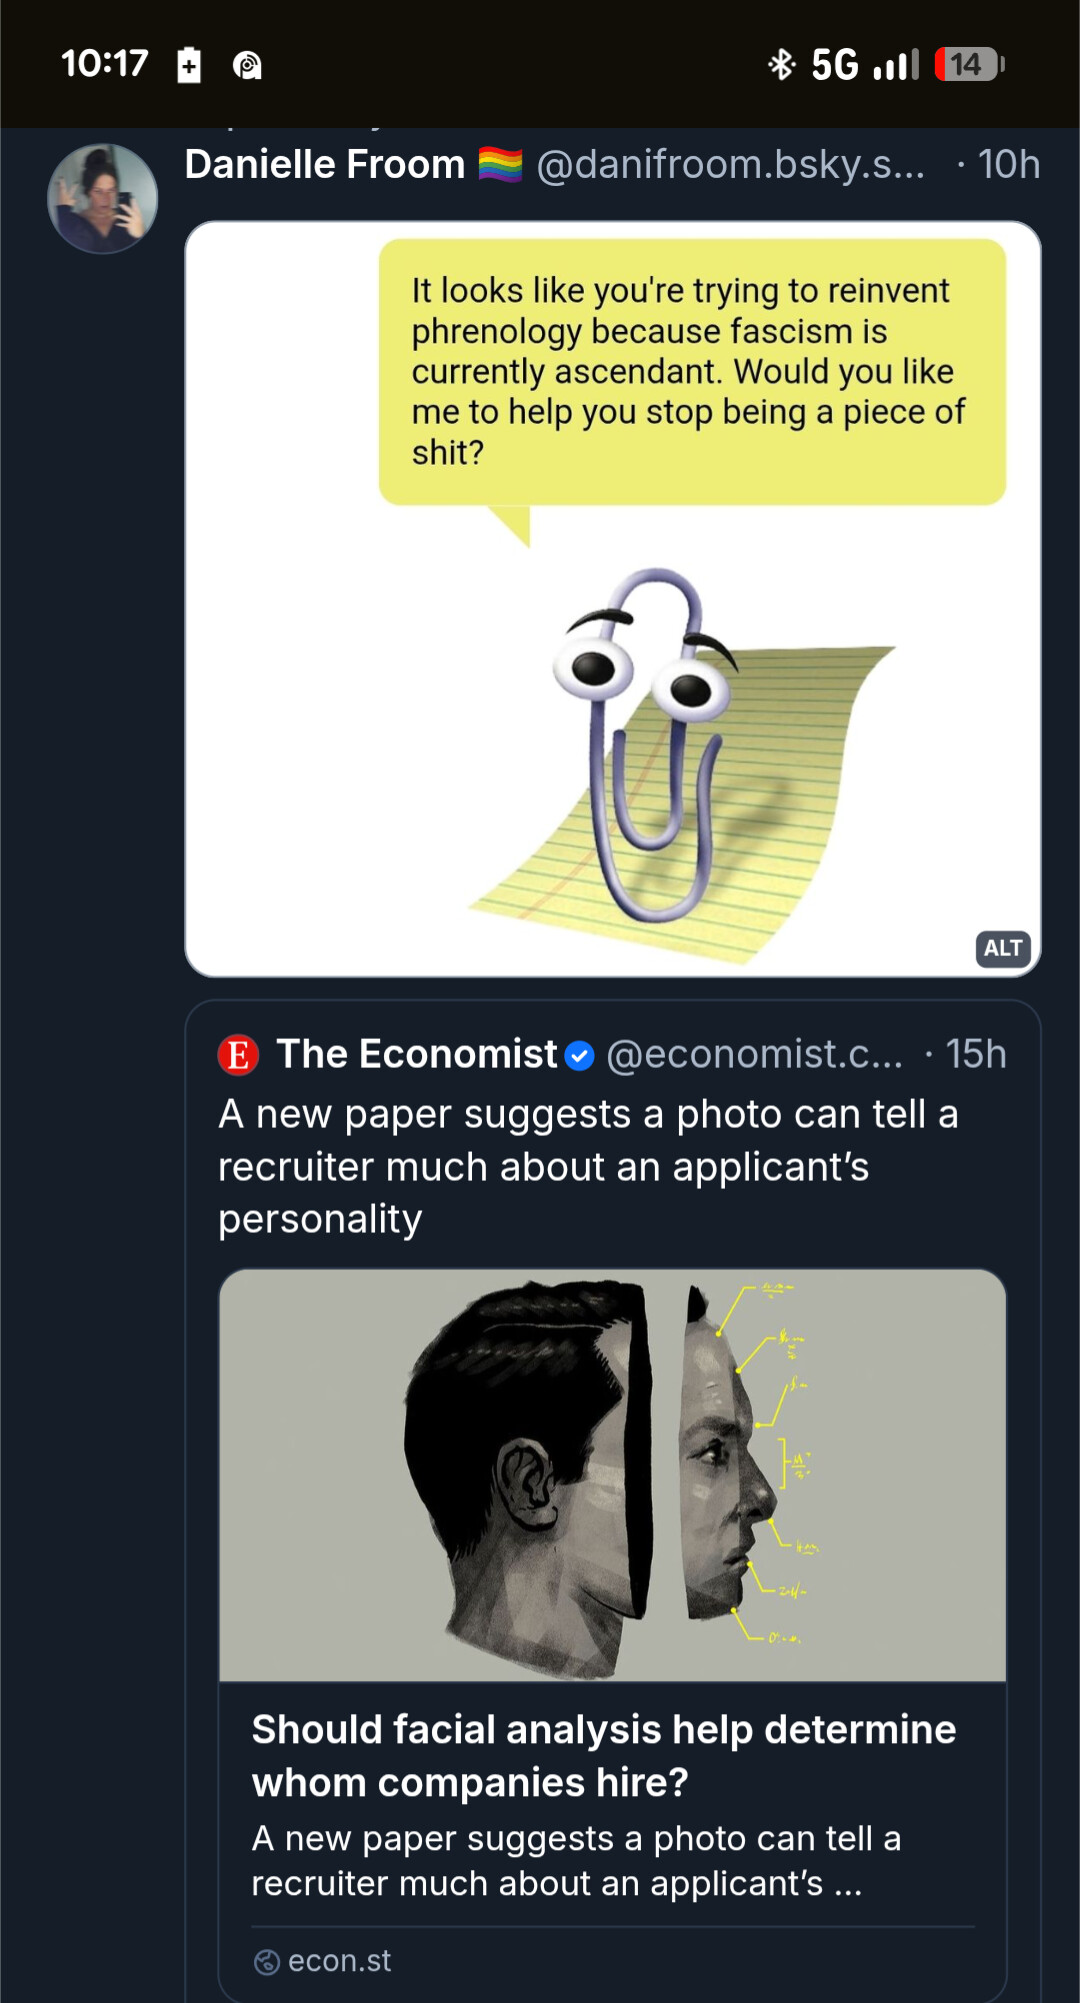
Task: Open the @danifroom.bsky.s... handle
Action: 730,165
